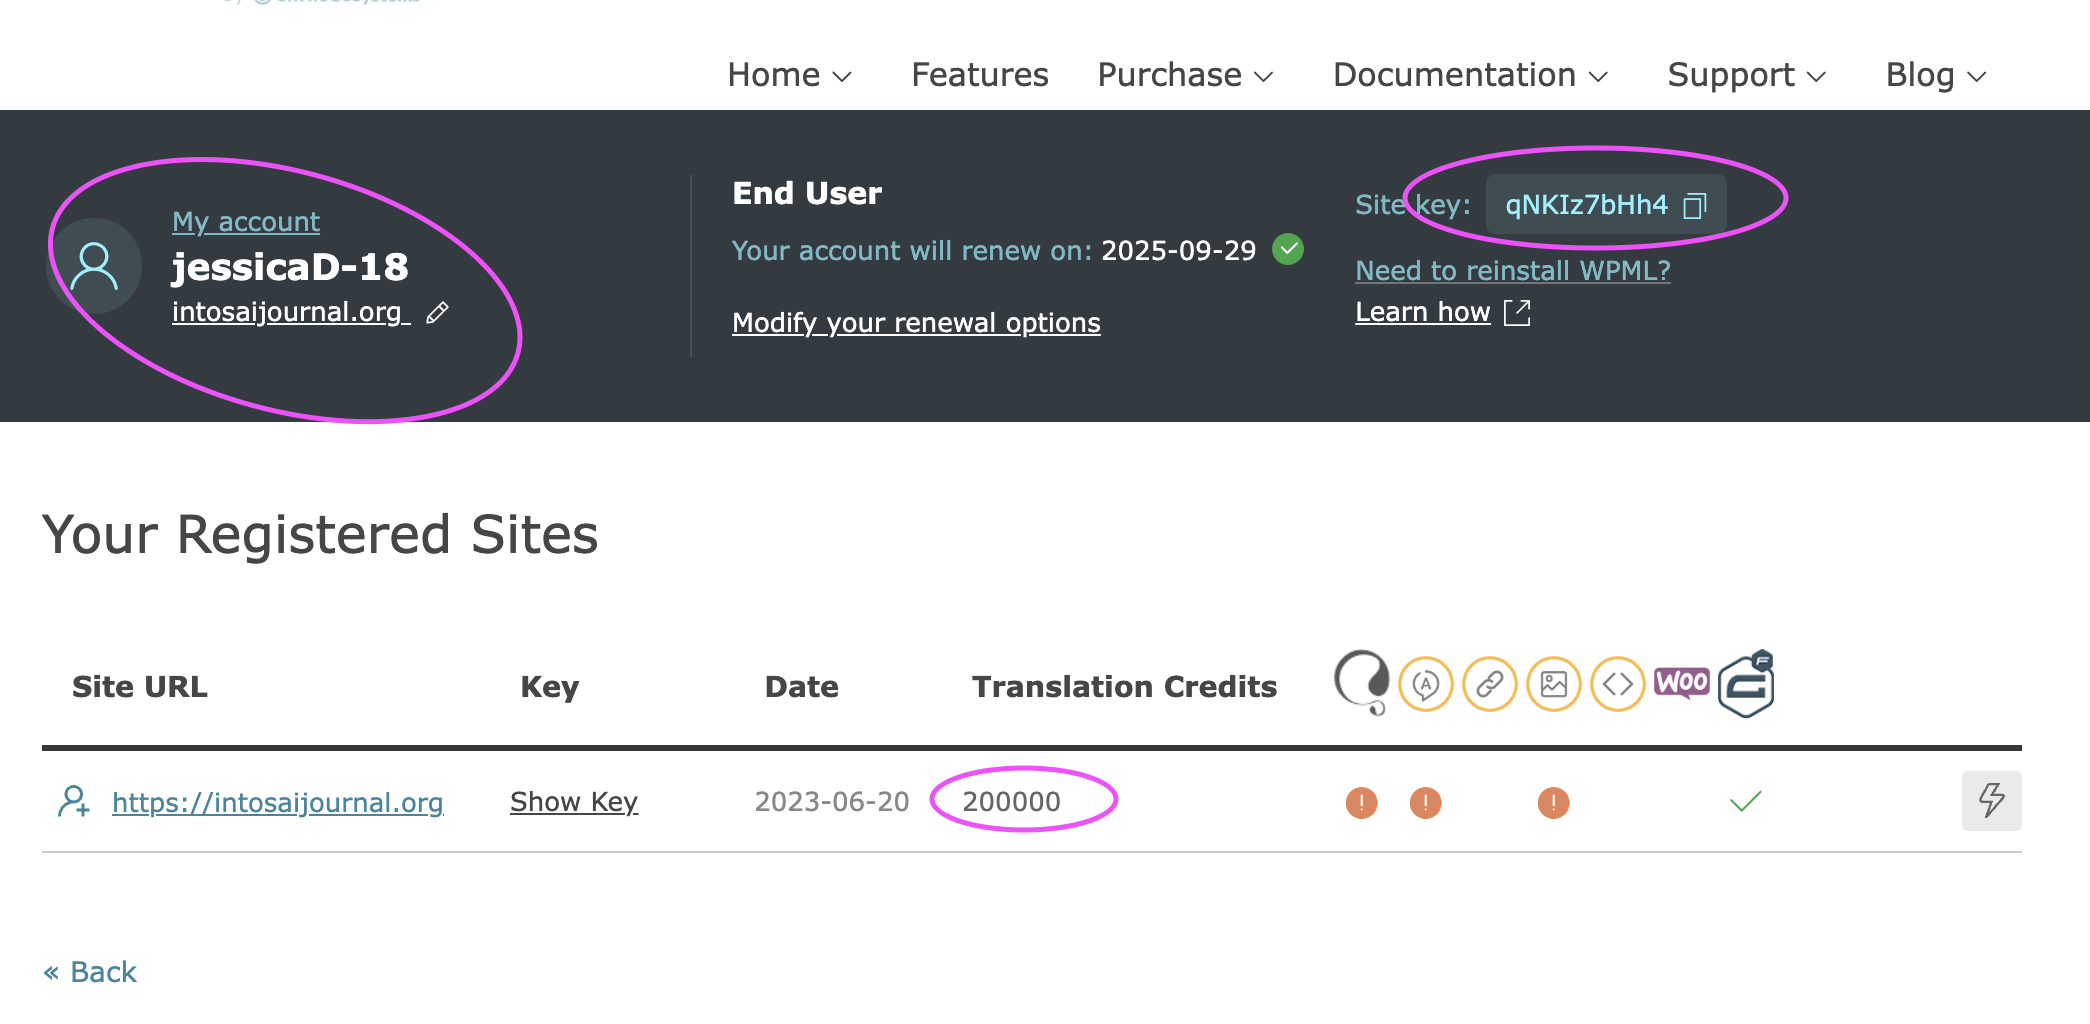Image resolution: width=2090 pixels, height=1024 pixels.
Task: Click the image/media translation column icon
Action: [x=1554, y=685]
